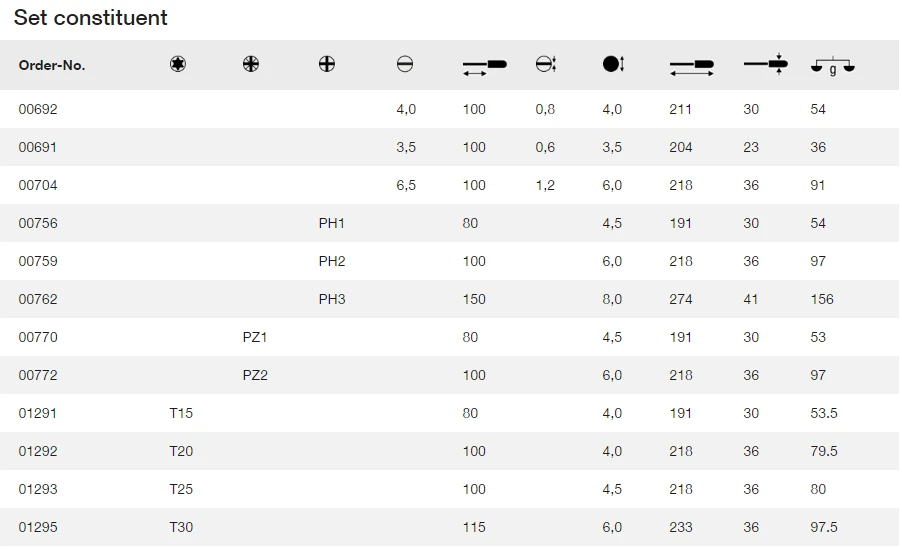Click the blade thickness column icon
902x549 pixels.
click(x=545, y=65)
